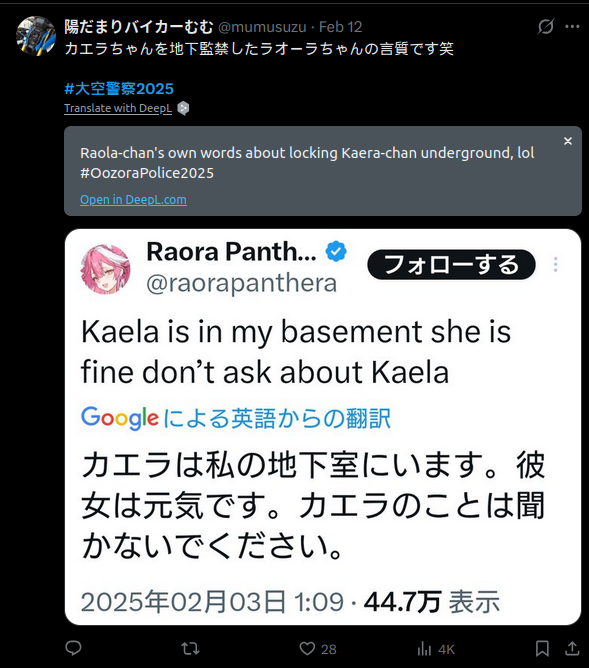Like the post with the heart icon
This screenshot has width=589, height=668.
307,648
